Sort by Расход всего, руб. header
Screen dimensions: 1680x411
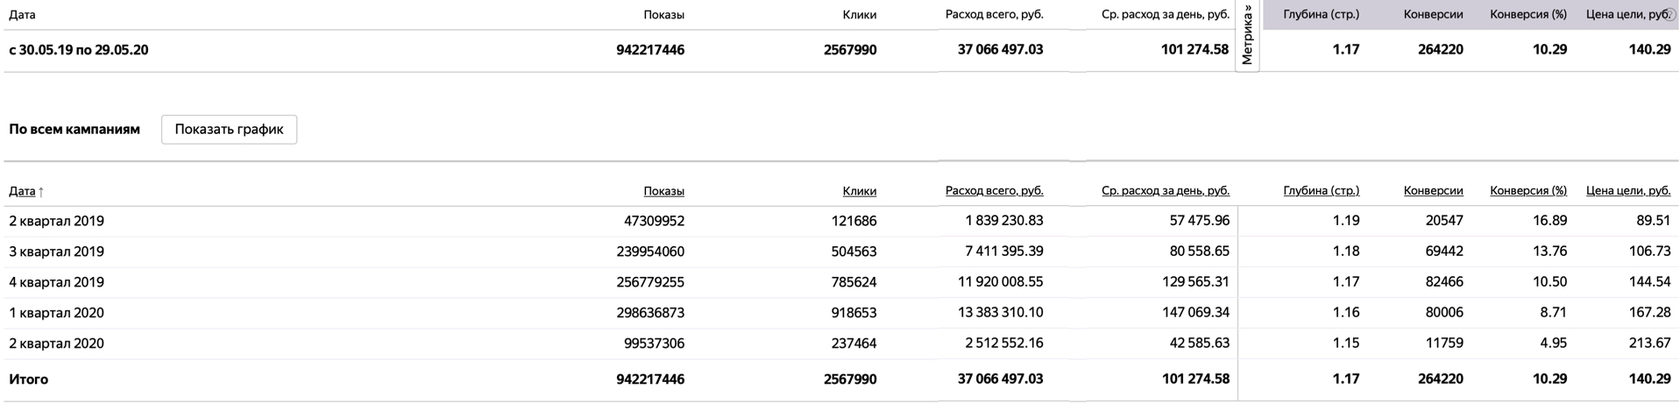point(994,191)
